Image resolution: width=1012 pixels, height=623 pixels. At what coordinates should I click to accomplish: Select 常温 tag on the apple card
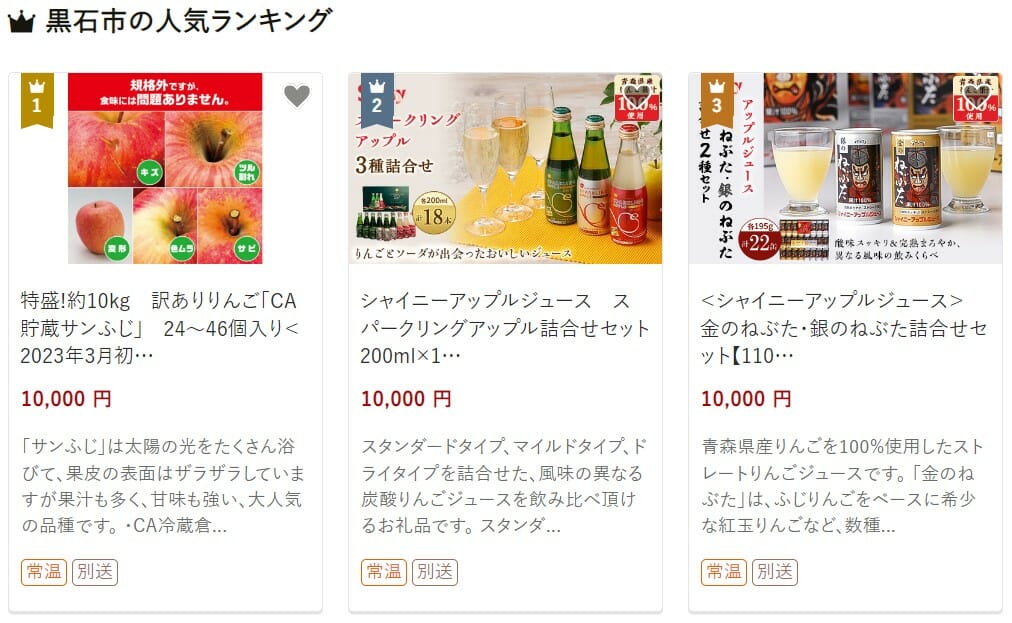click(x=44, y=572)
